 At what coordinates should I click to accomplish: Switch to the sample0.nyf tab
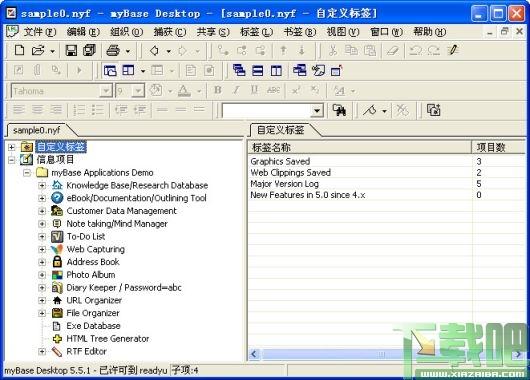coord(37,130)
